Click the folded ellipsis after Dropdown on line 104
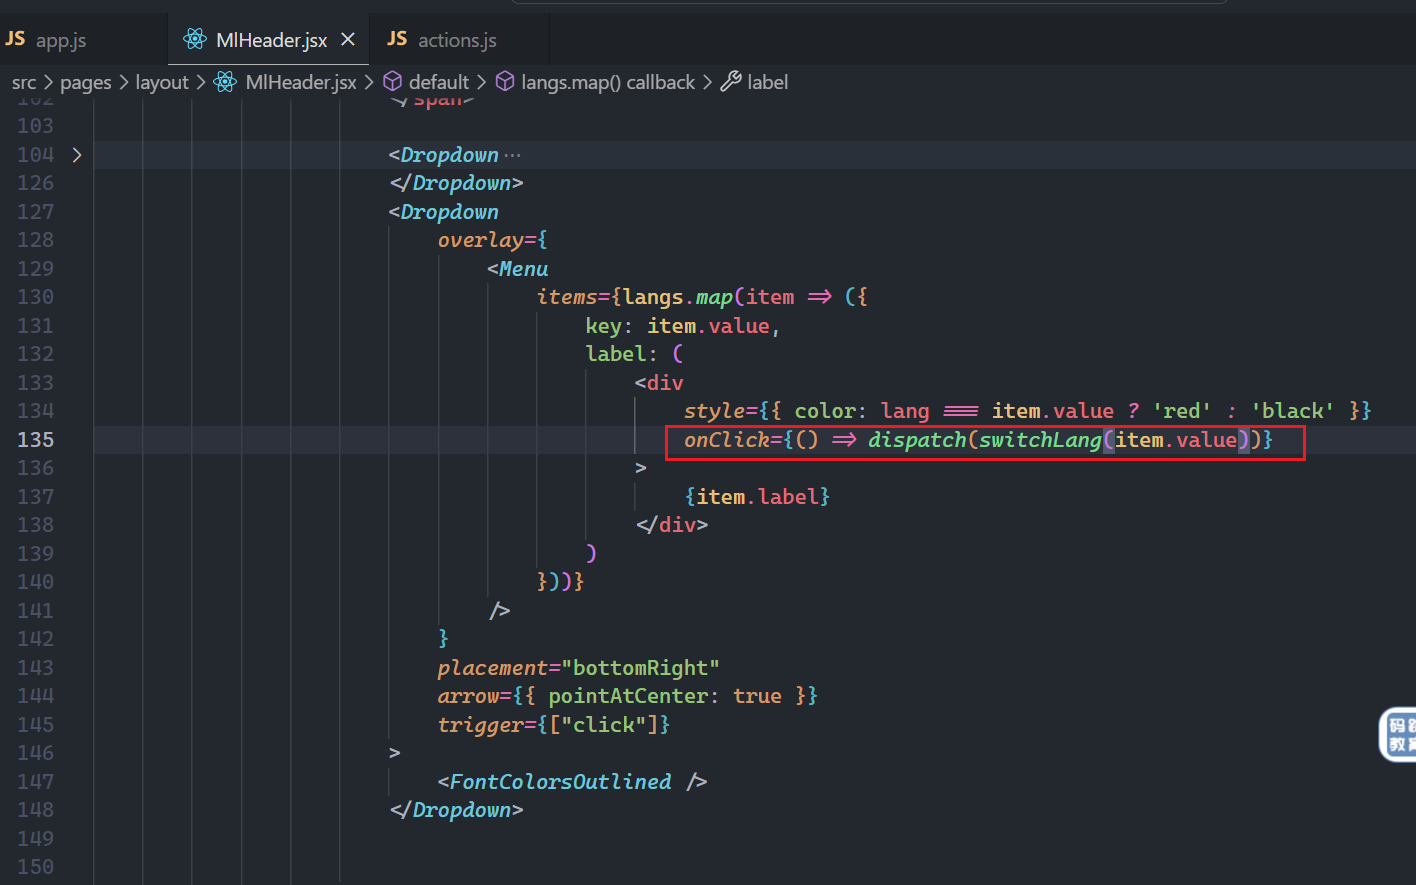Image resolution: width=1416 pixels, height=885 pixels. click(512, 156)
